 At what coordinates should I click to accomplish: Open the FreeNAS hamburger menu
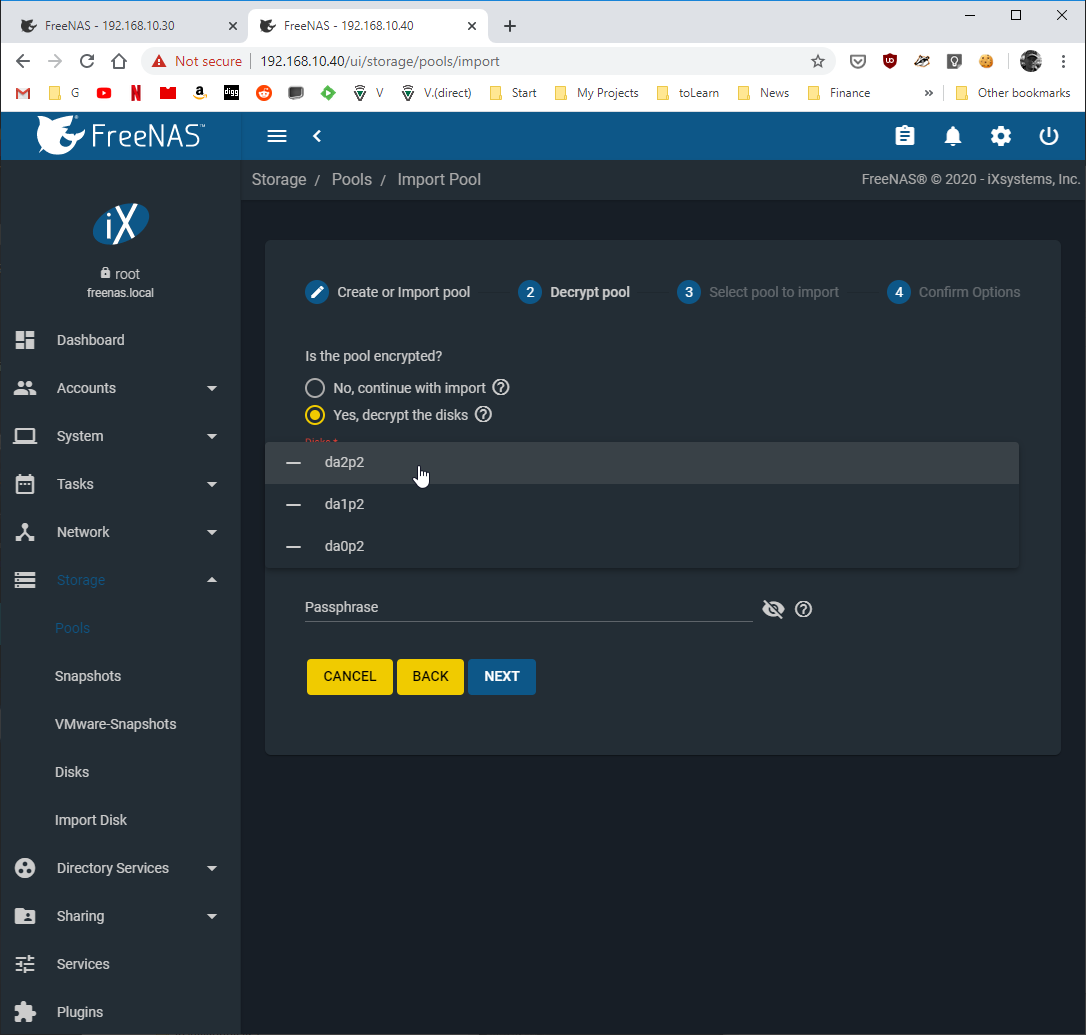pos(276,136)
